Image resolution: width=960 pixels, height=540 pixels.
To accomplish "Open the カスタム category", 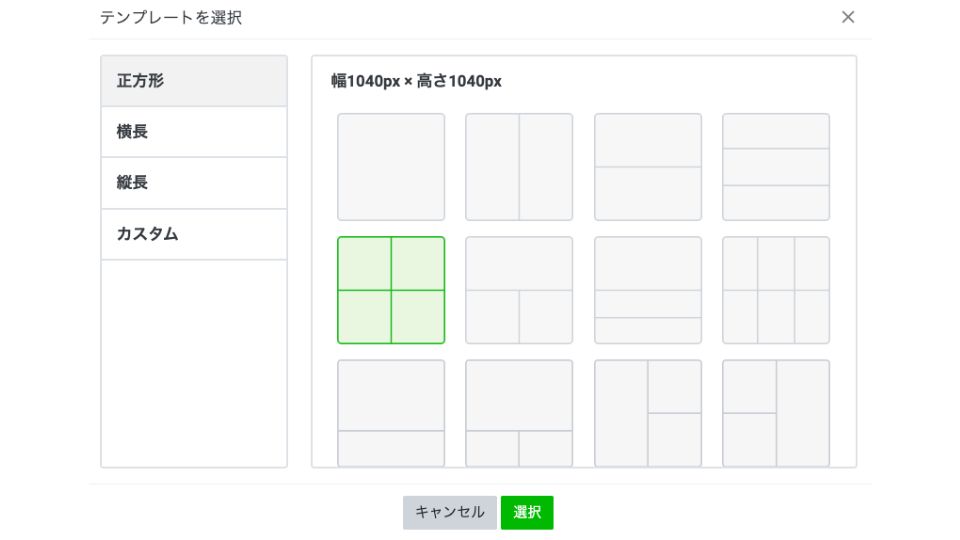I will (x=194, y=234).
